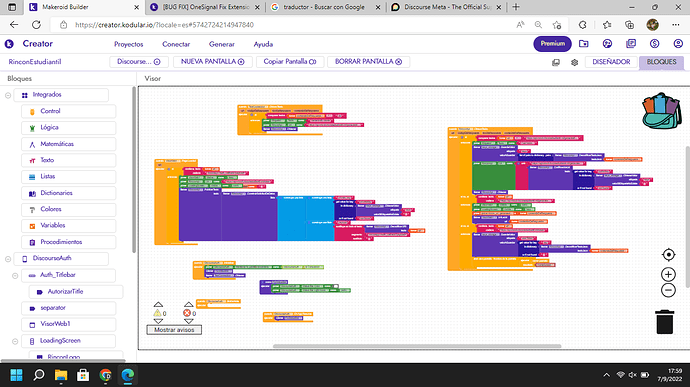Open the Conectar menu
Viewport: 690px width, 387px height.
[176, 44]
